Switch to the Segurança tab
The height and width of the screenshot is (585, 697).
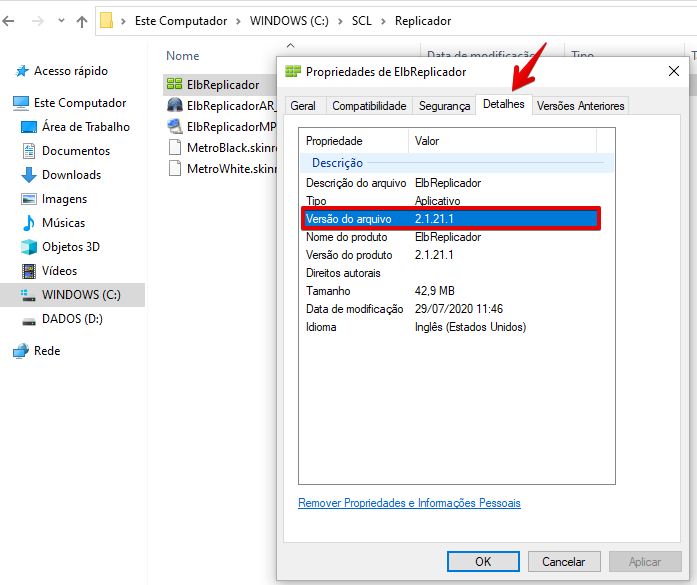445,106
